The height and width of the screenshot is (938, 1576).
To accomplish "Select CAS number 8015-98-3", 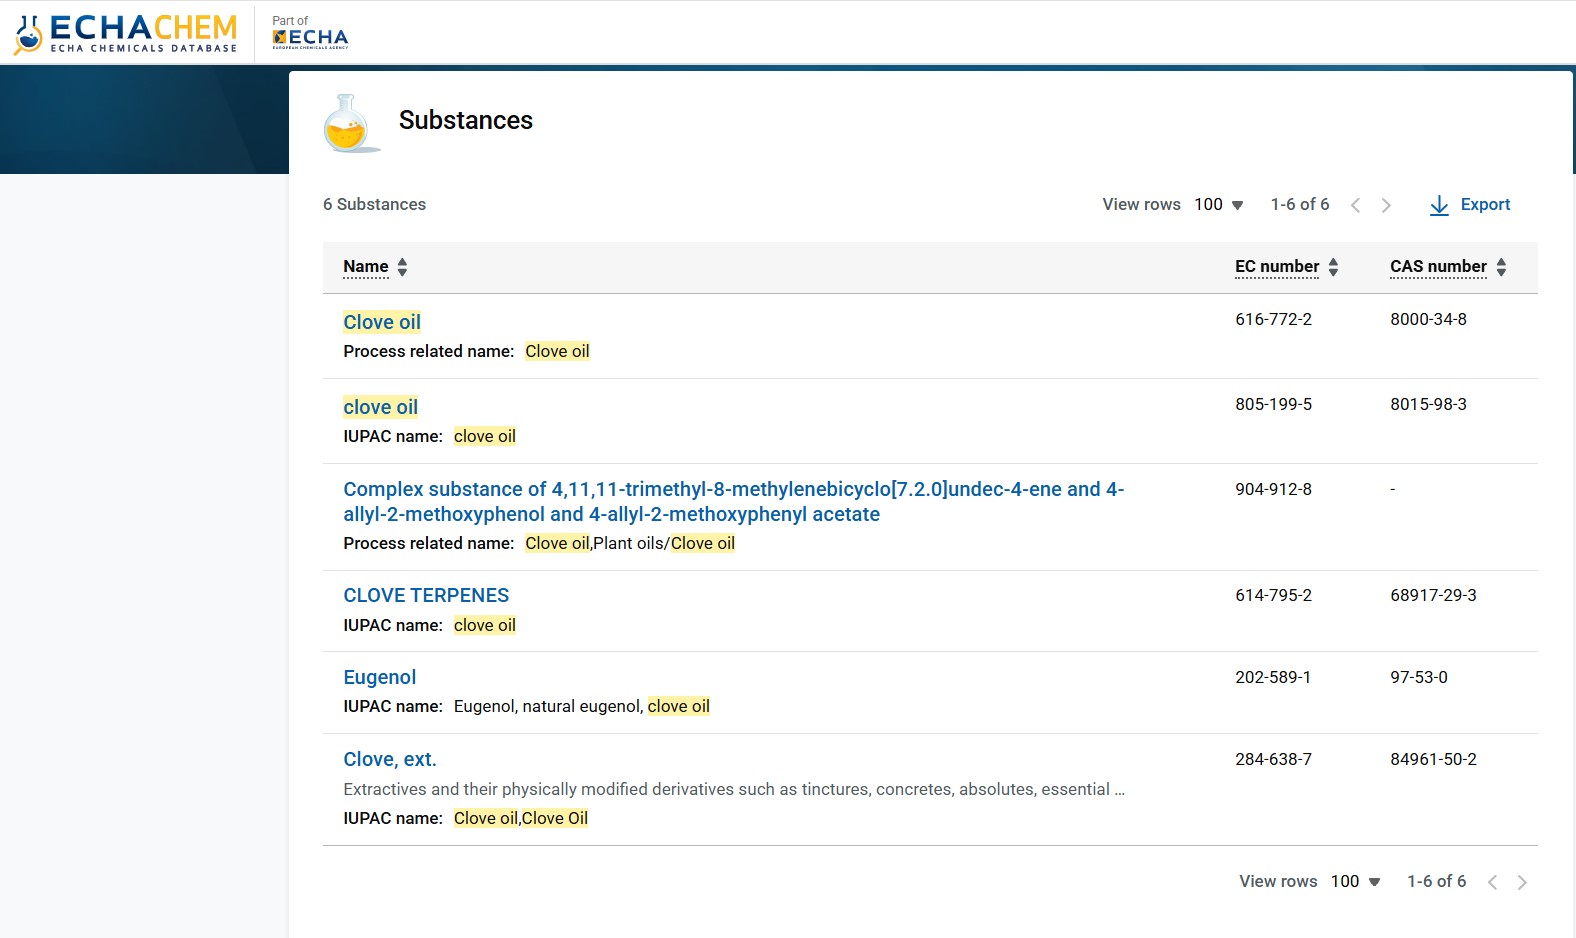I will 1428,404.
